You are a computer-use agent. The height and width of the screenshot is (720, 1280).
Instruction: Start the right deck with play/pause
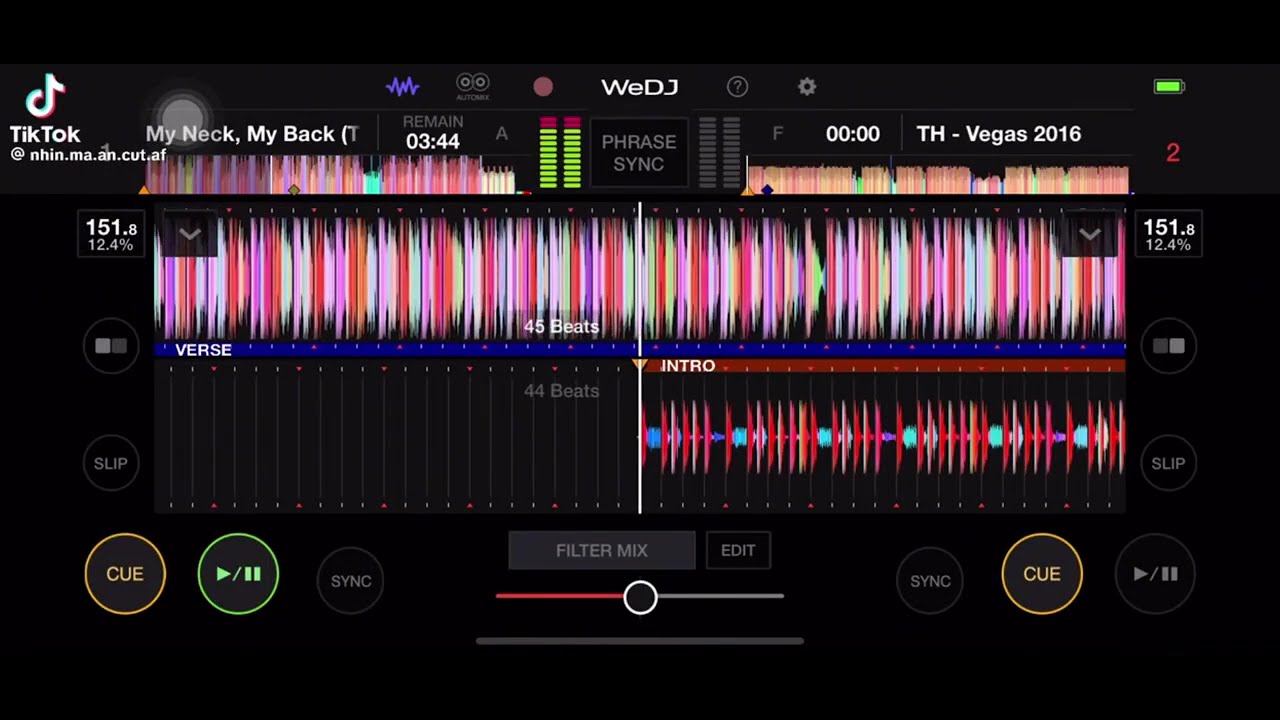coord(1155,574)
